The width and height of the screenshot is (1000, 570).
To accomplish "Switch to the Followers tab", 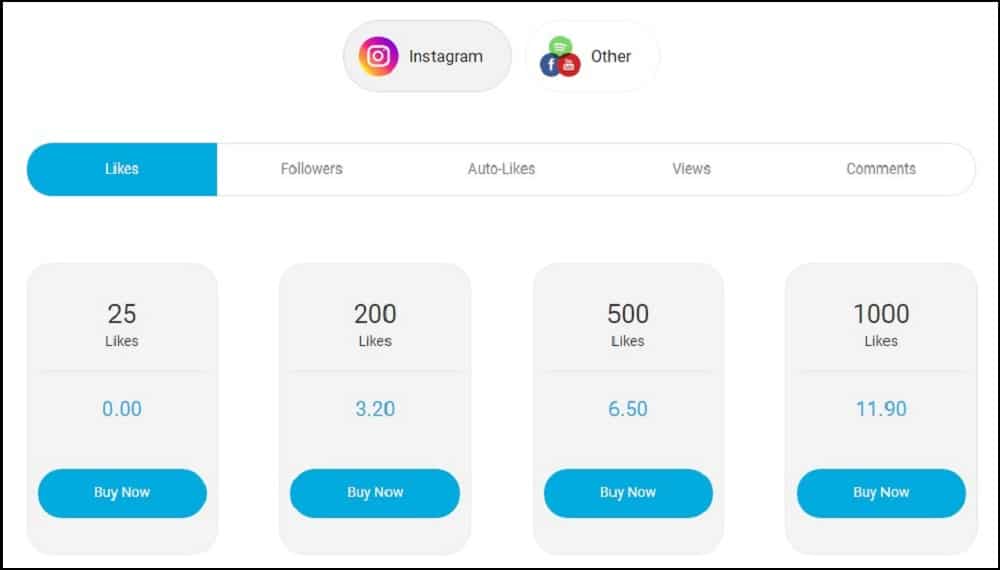I will pyautogui.click(x=312, y=169).
